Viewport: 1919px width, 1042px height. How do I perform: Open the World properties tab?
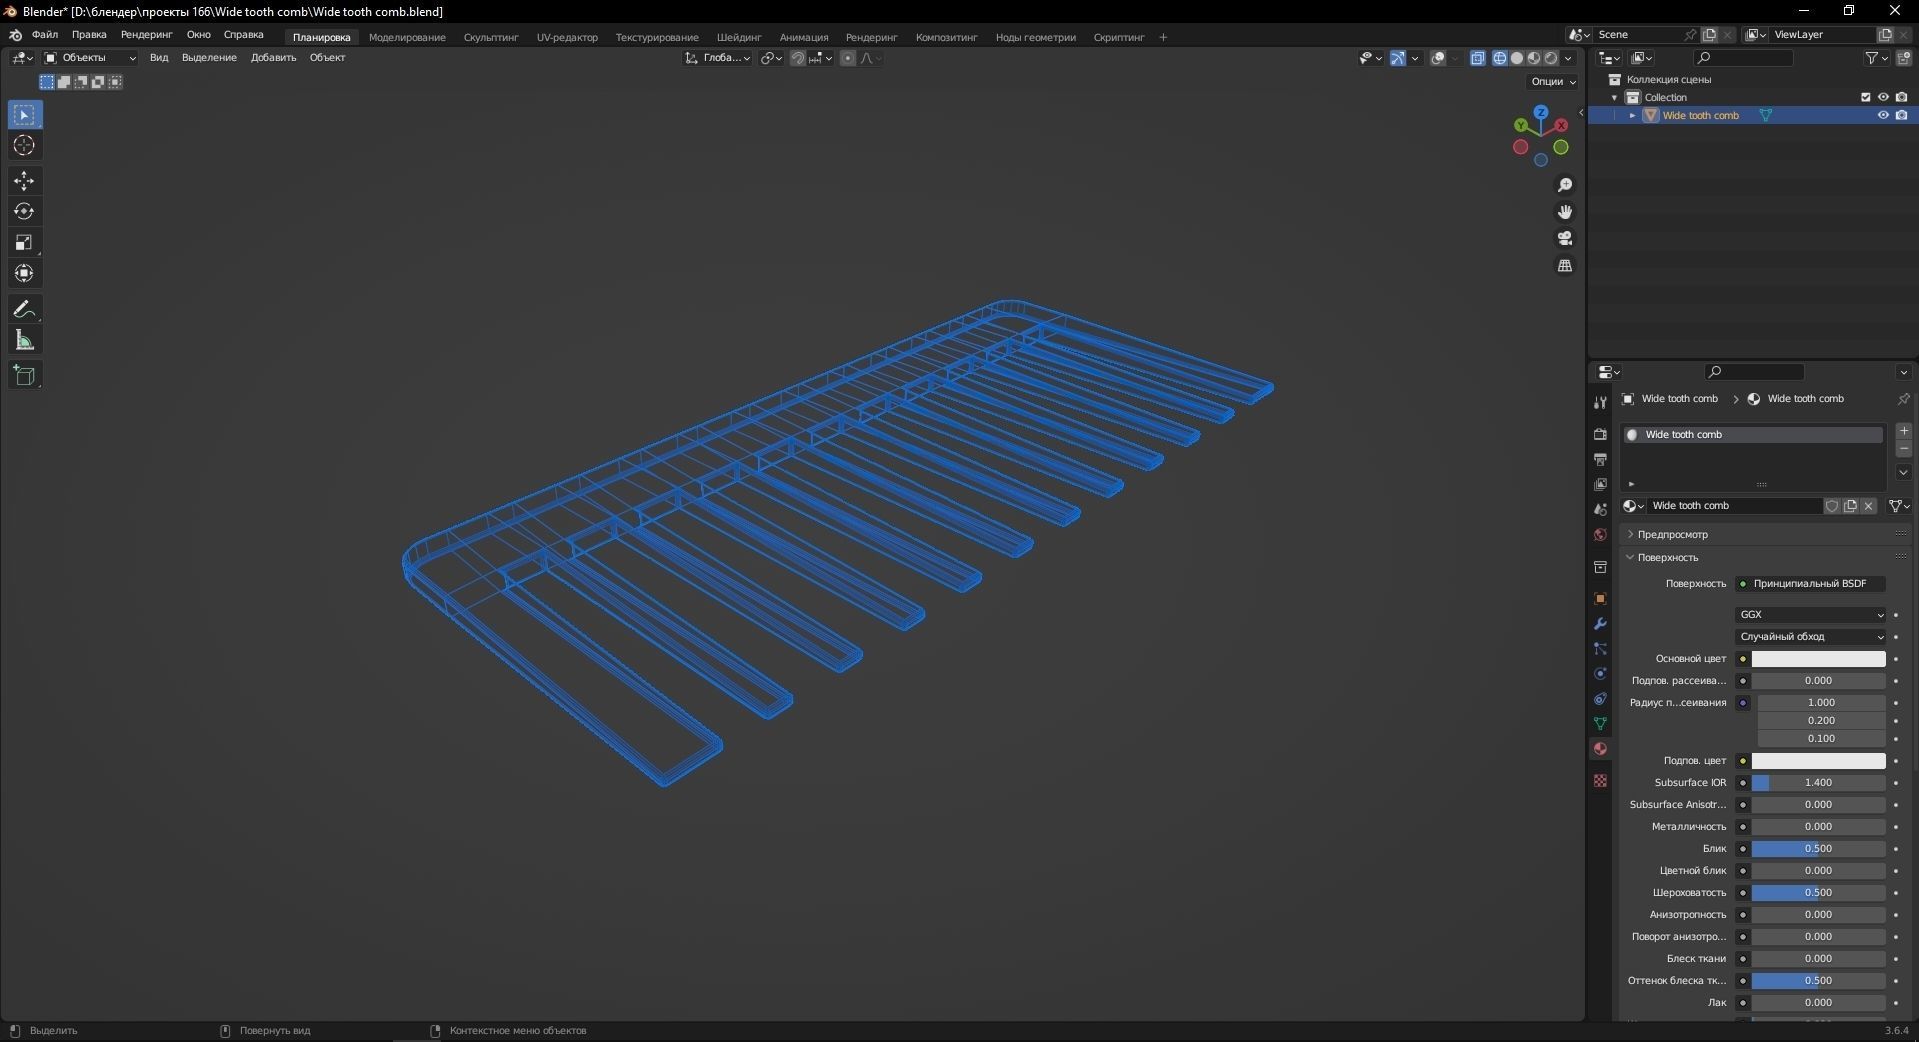tap(1600, 534)
